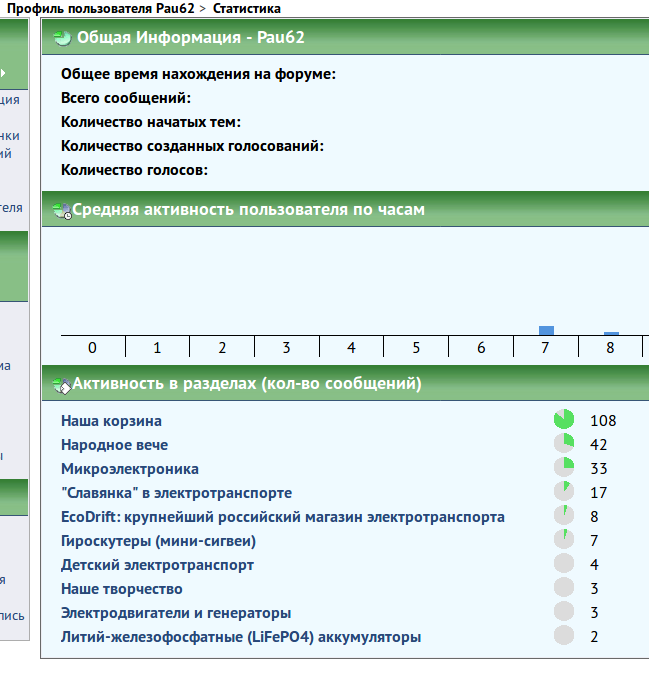The image size is (649, 673).
Task: Open Электродвигатели и генераторы section
Action: (x=176, y=613)
